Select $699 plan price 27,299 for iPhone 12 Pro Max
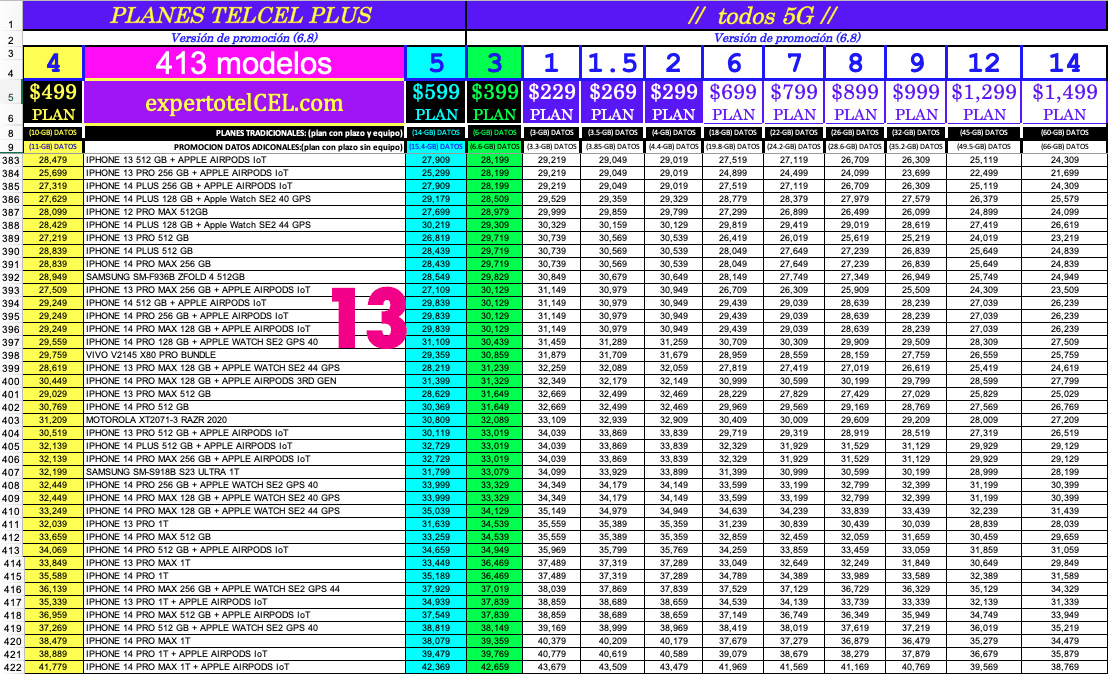The height and width of the screenshot is (674, 1108). (733, 212)
